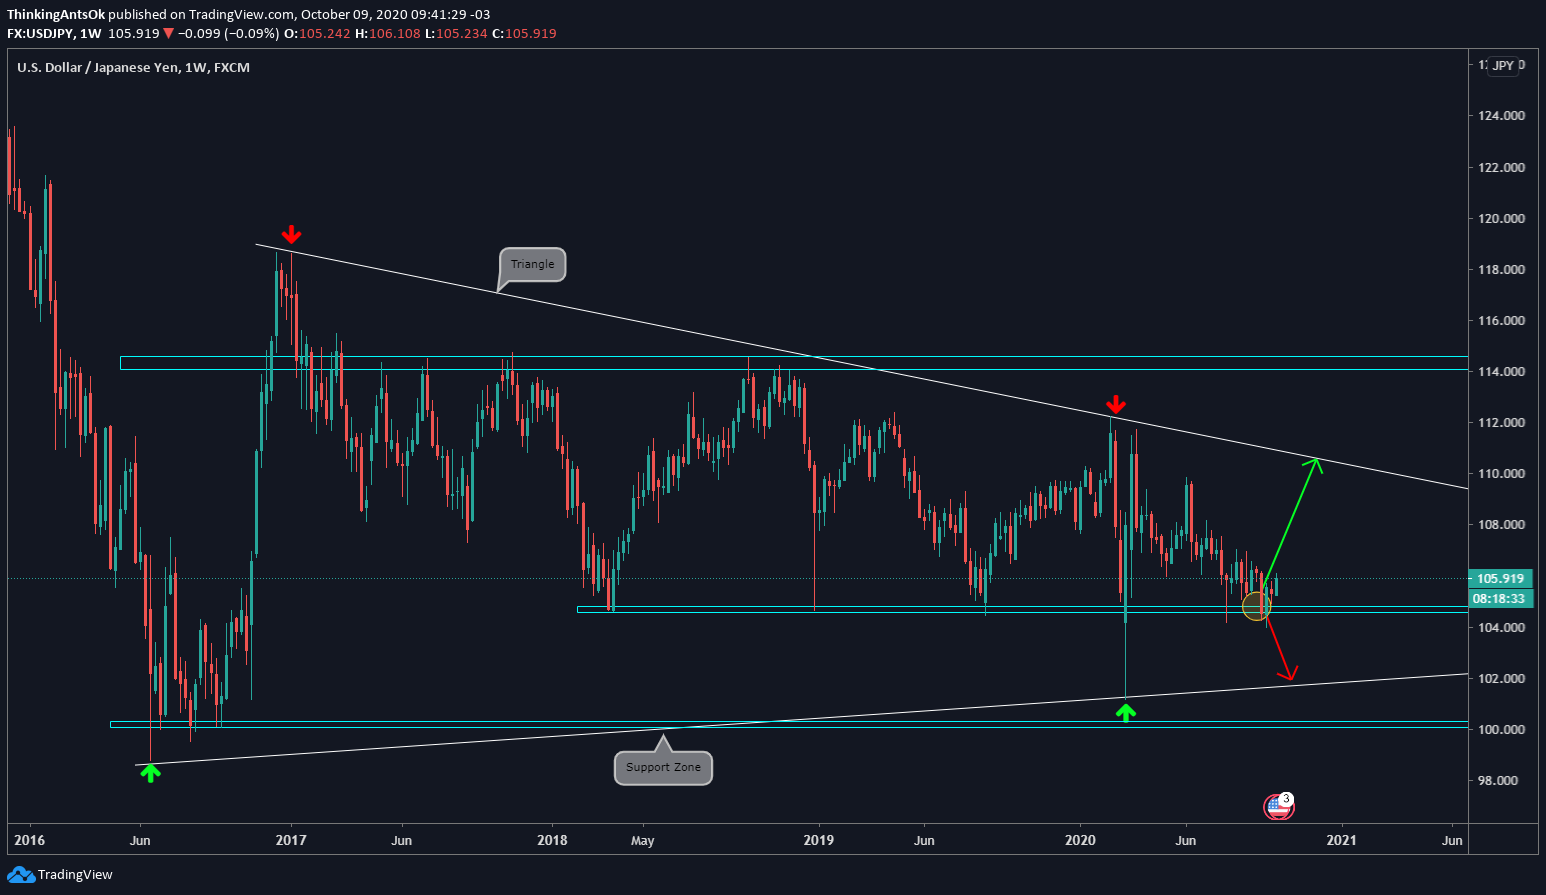Click the 2021 label on time axis

1341,840
